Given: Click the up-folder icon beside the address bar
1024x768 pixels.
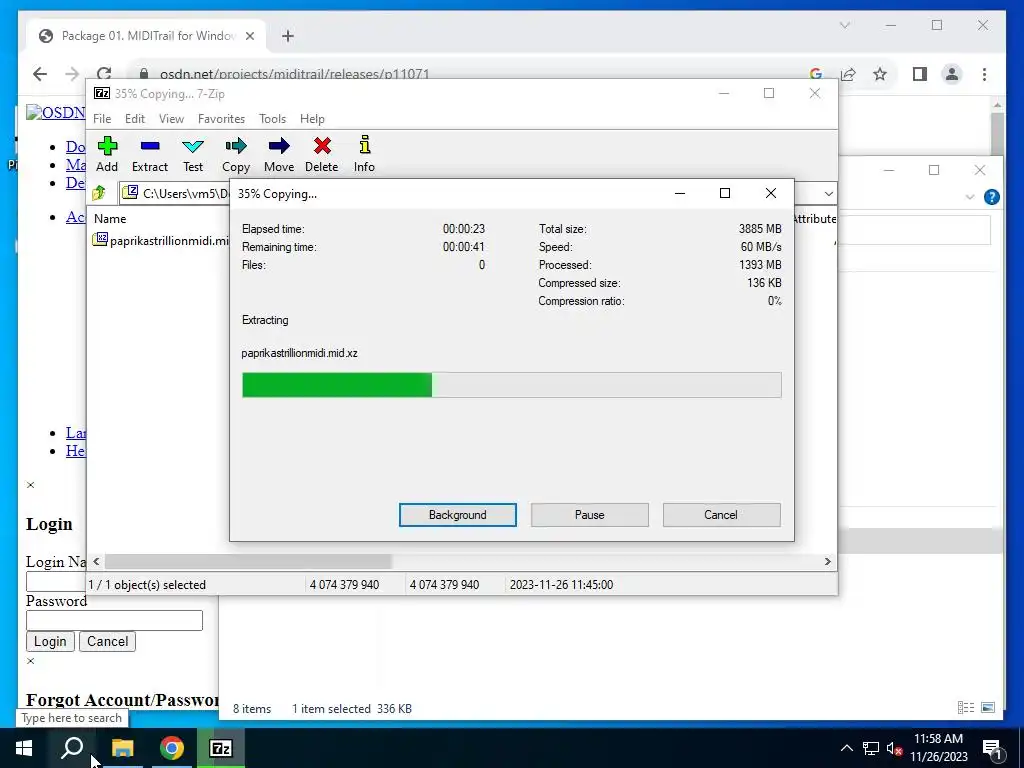Looking at the screenshot, I should [99, 193].
